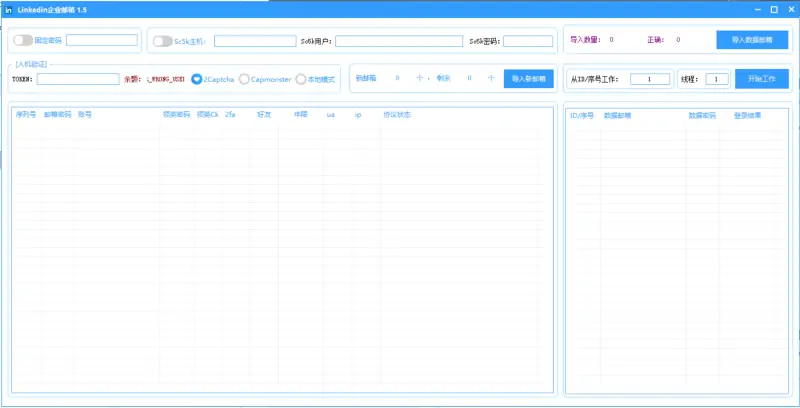
Task: Click the 开始工作 button
Action: click(x=761, y=78)
